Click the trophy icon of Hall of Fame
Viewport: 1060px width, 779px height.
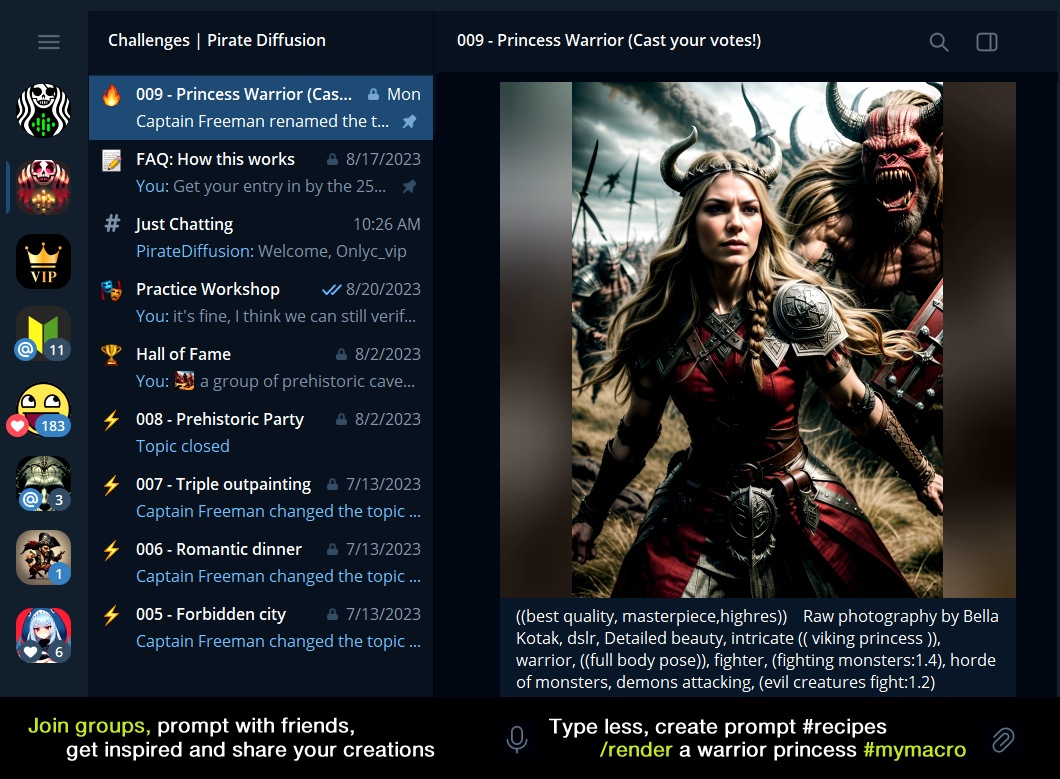(x=112, y=354)
